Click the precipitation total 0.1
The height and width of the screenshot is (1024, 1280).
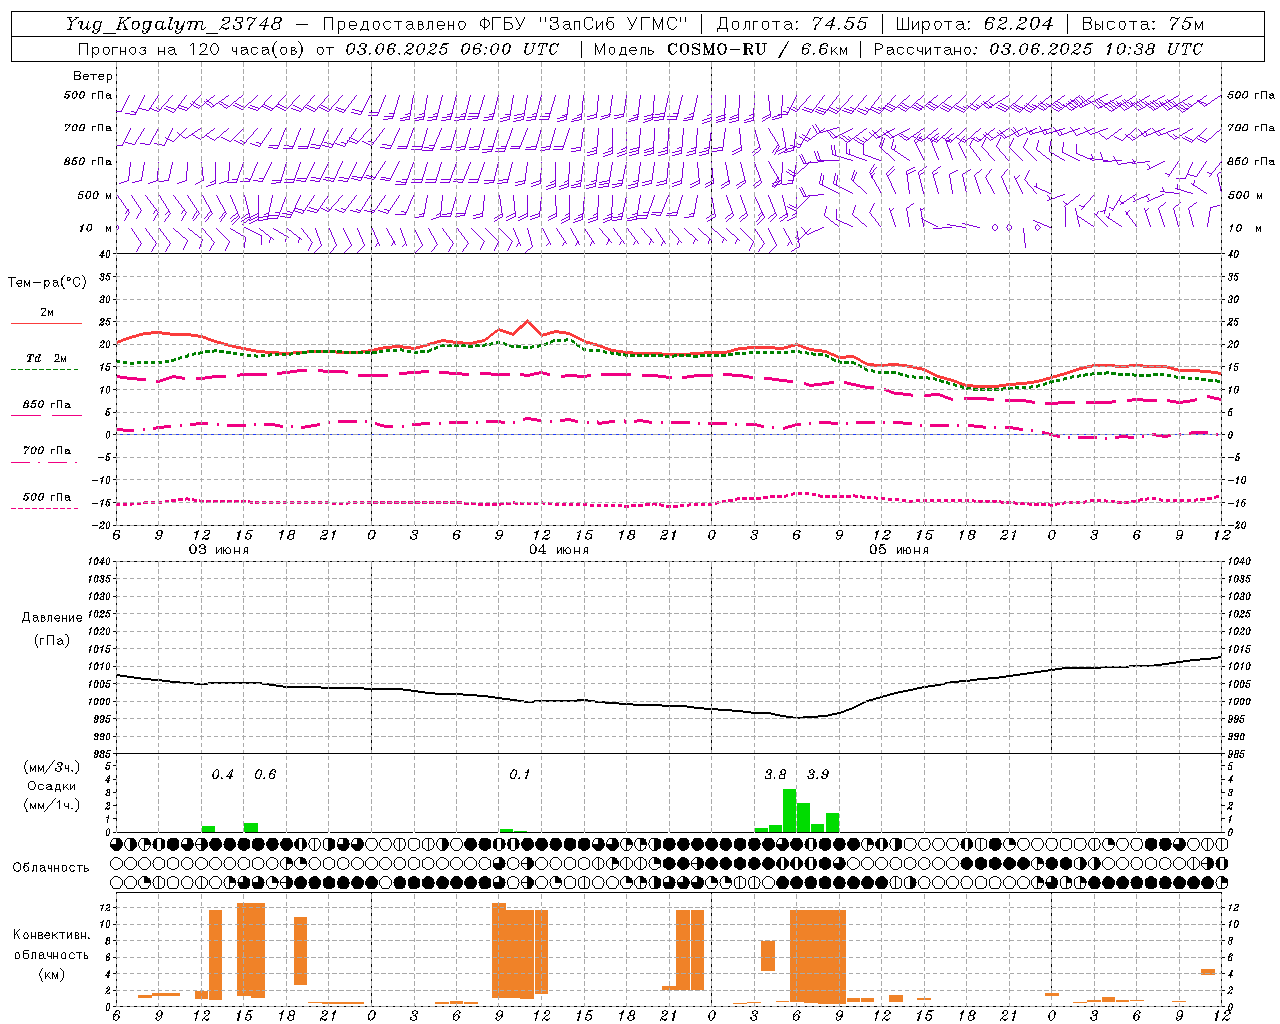[x=520, y=774]
